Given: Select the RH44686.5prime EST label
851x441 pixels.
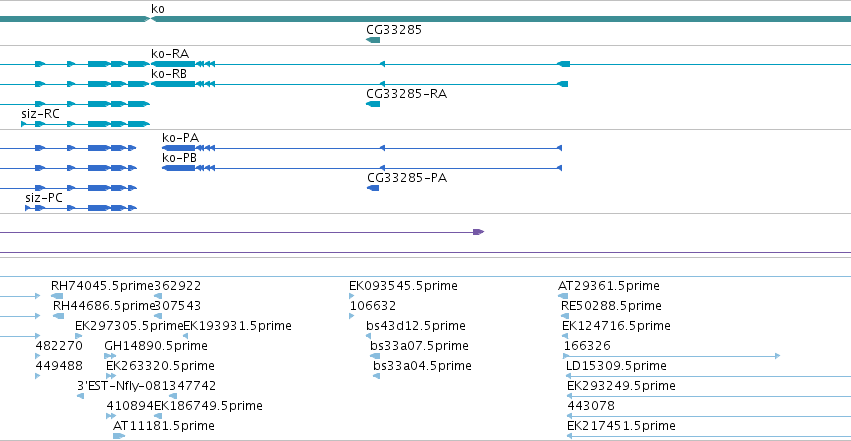Looking at the screenshot, I should tap(104, 306).
